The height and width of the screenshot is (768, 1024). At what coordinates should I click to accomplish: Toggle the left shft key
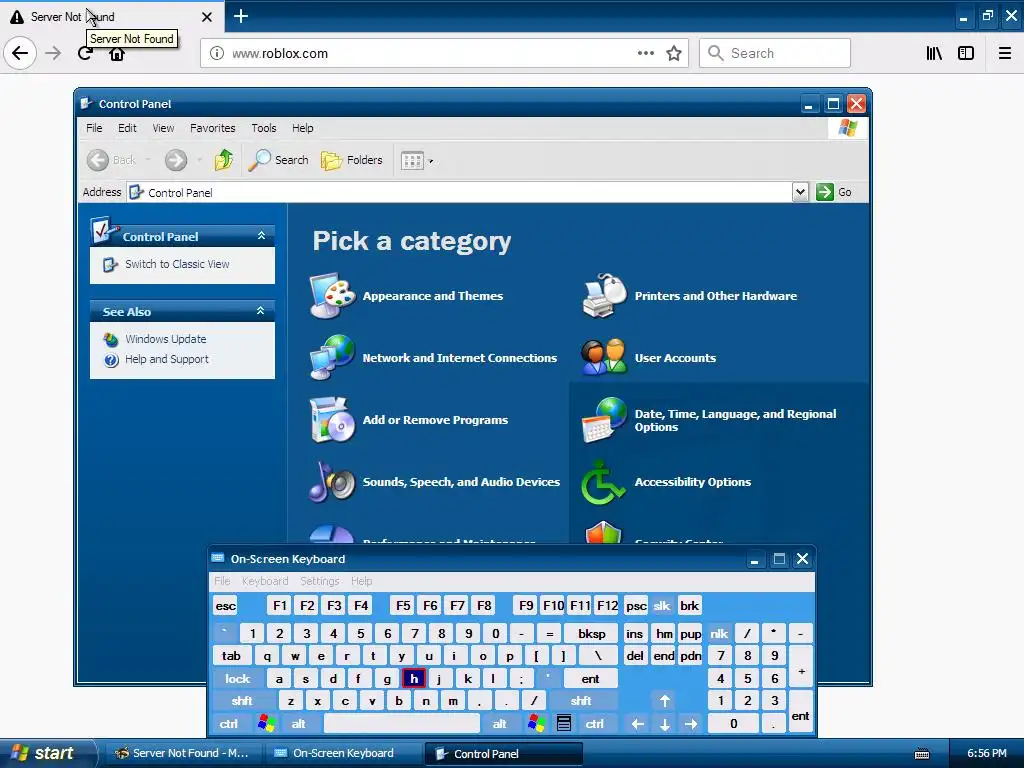point(242,701)
